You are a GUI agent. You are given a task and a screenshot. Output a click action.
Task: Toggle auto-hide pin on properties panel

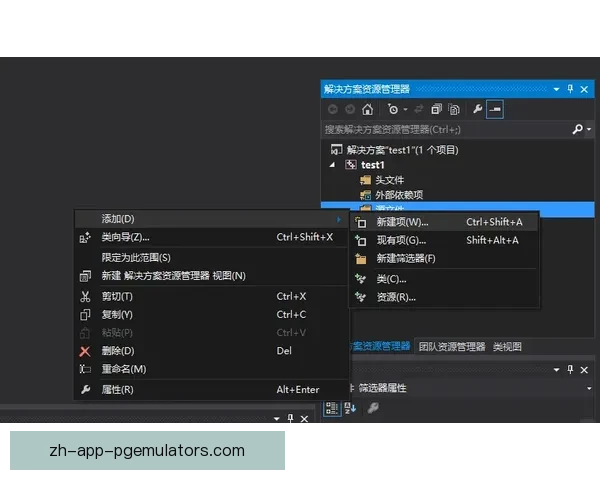tap(570, 370)
